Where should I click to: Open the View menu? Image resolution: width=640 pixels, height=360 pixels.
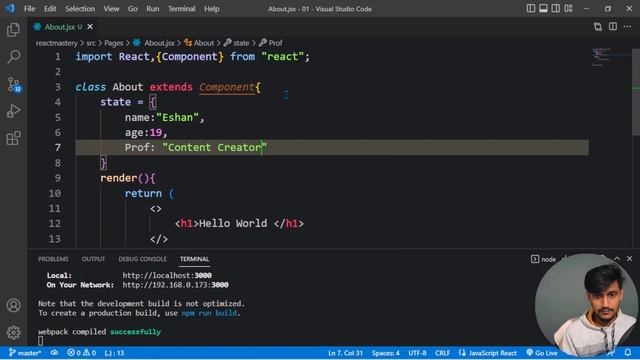[x=111, y=9]
